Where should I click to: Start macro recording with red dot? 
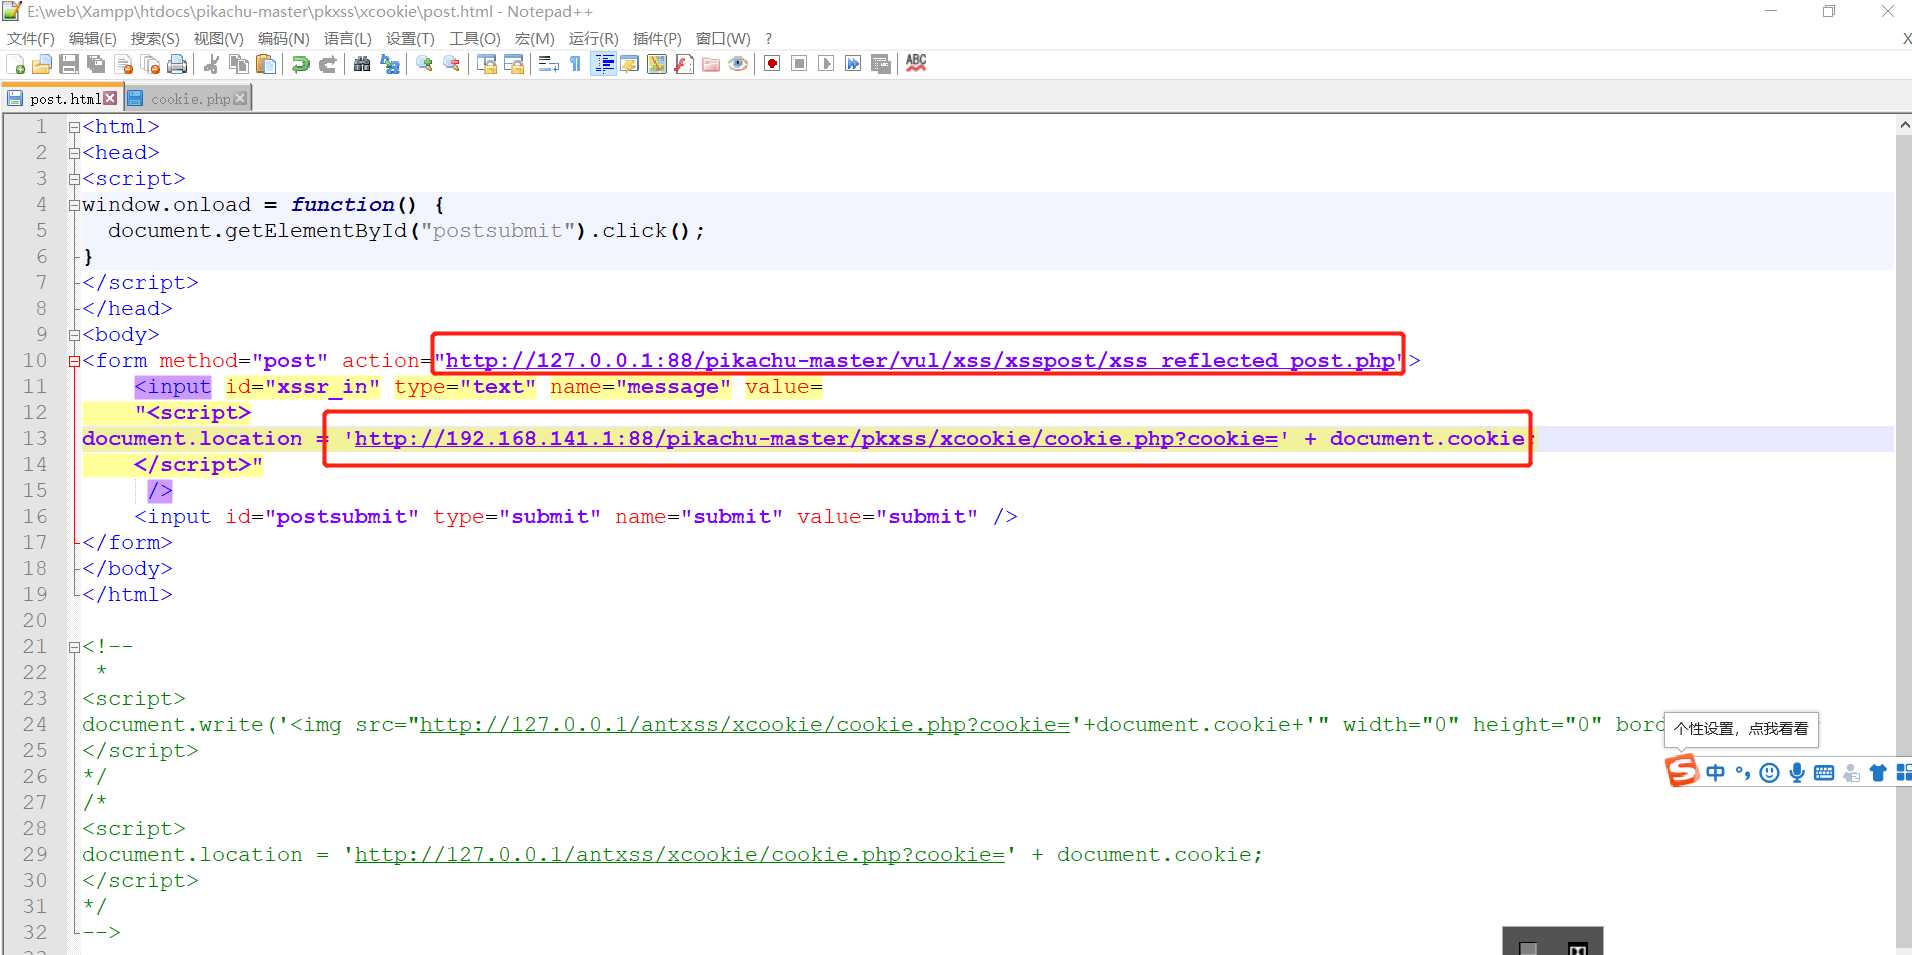(x=772, y=64)
